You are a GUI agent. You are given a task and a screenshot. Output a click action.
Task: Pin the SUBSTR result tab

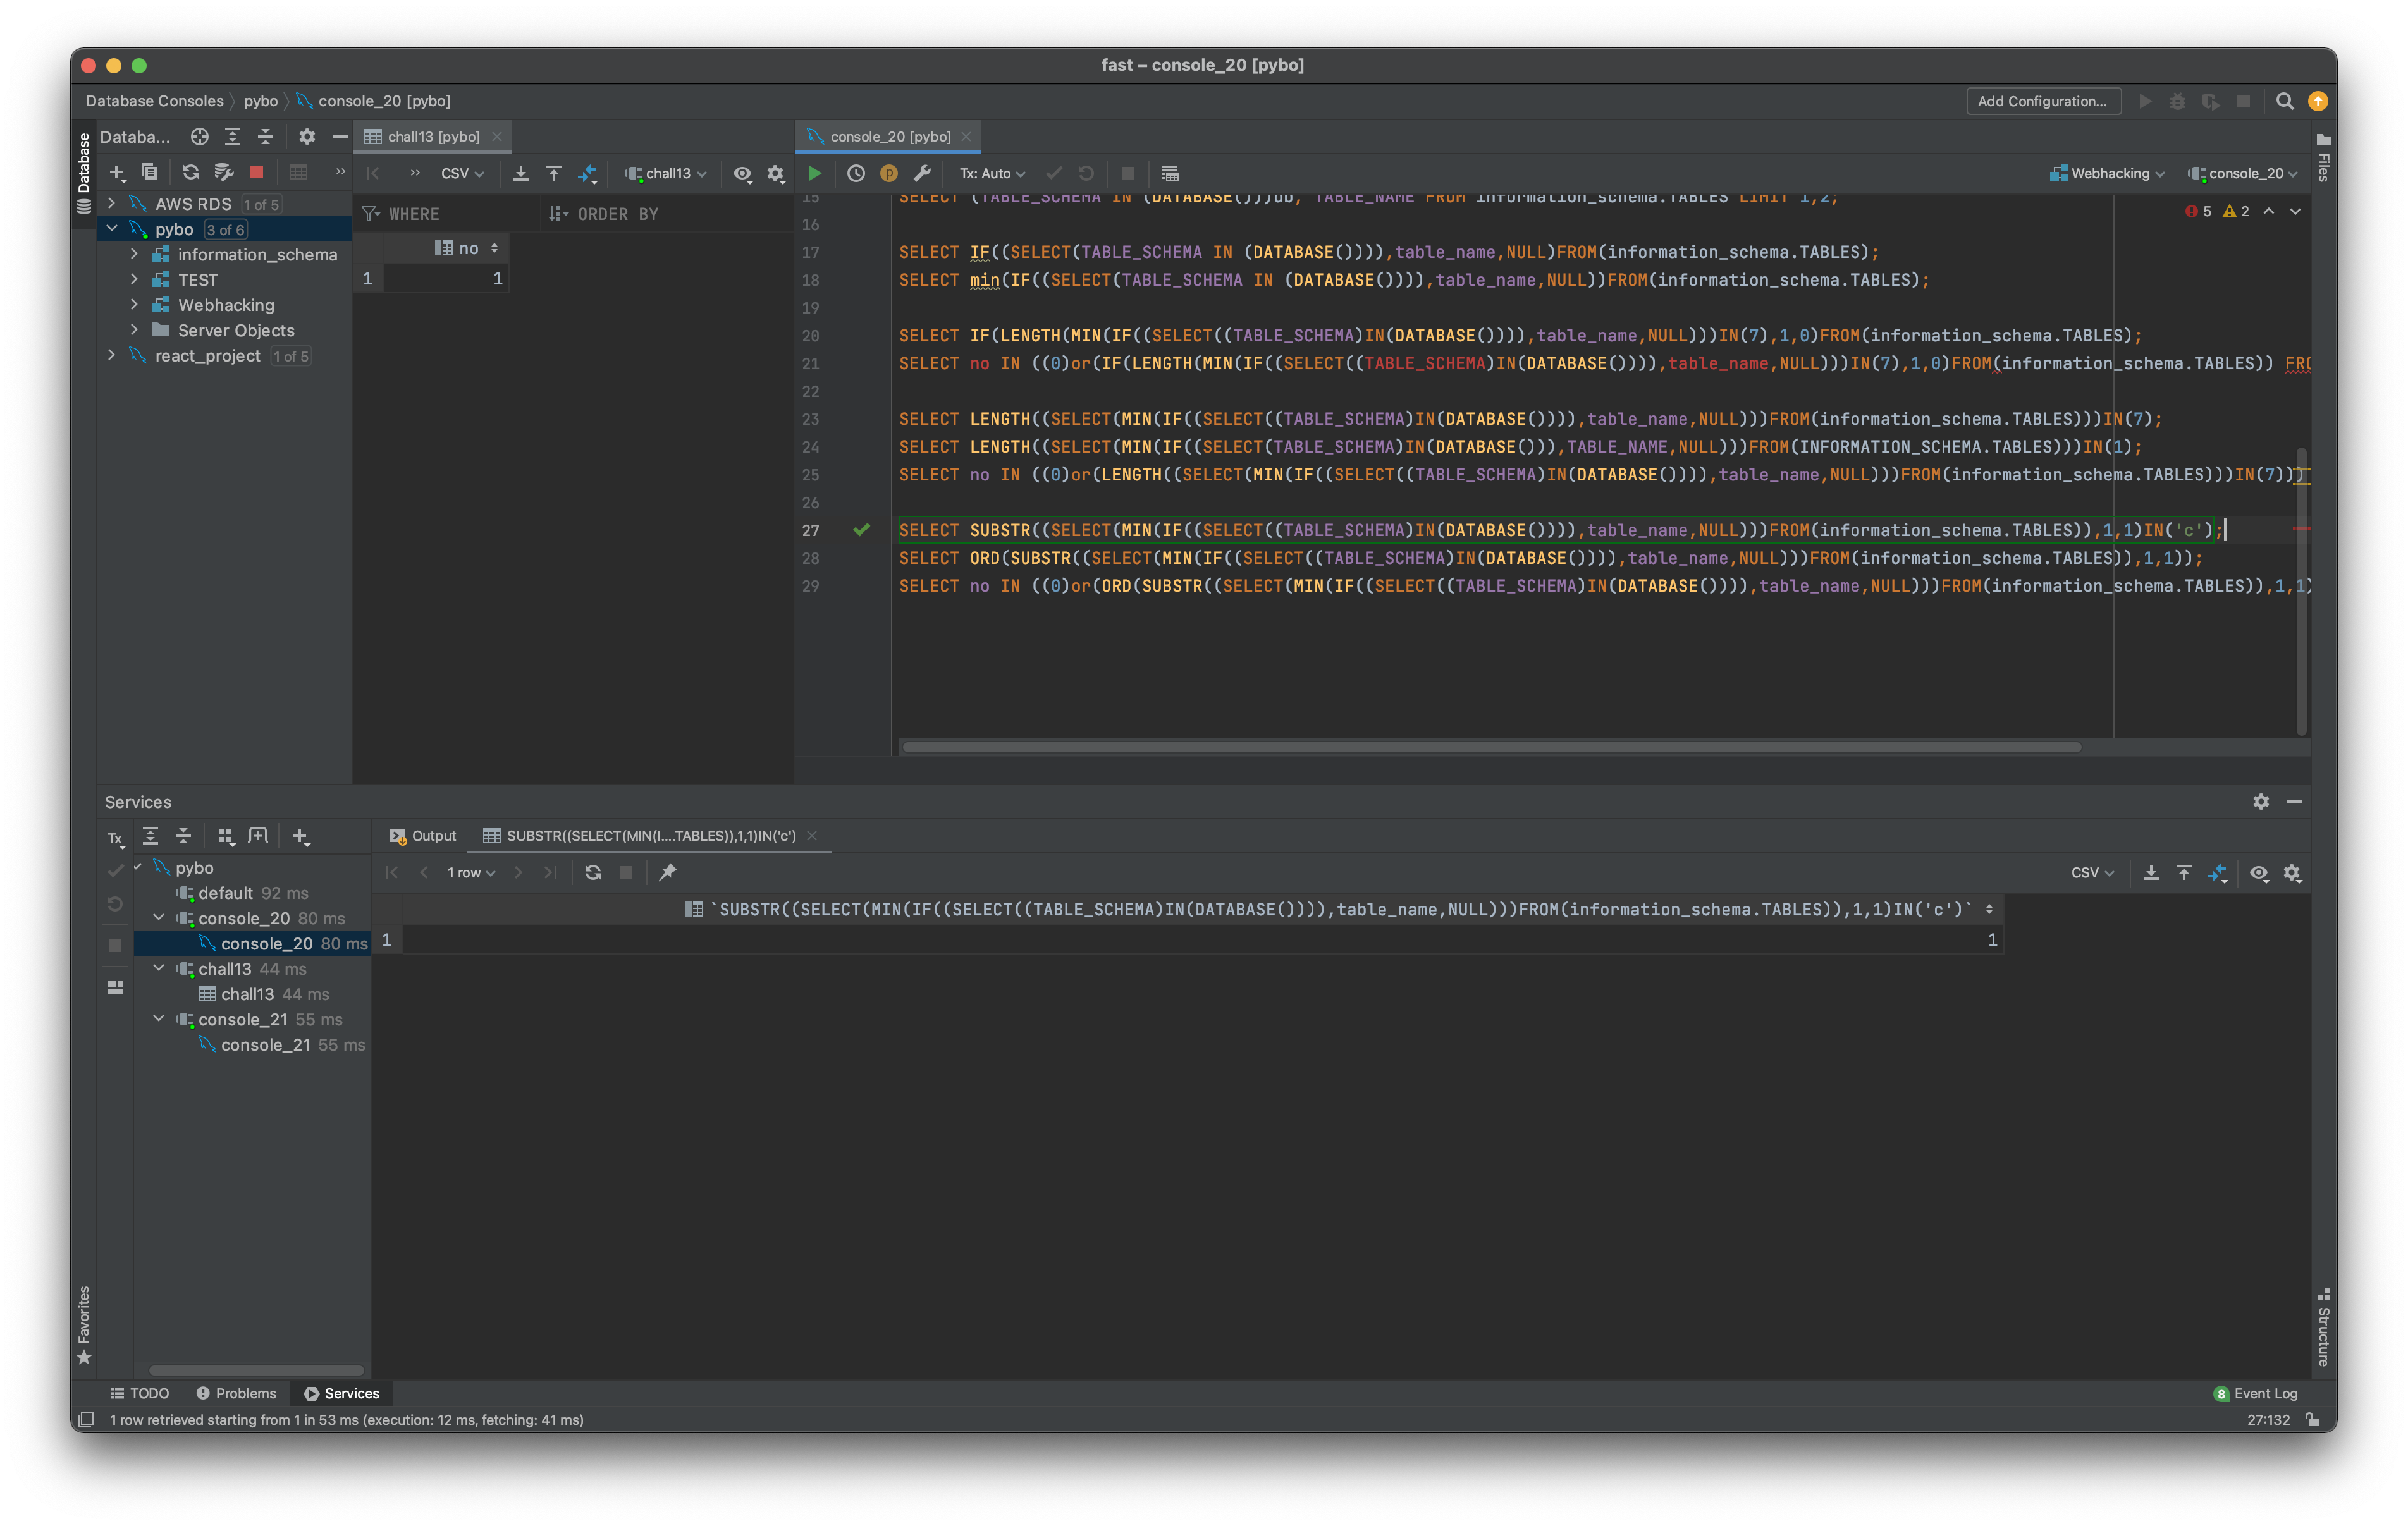668,872
